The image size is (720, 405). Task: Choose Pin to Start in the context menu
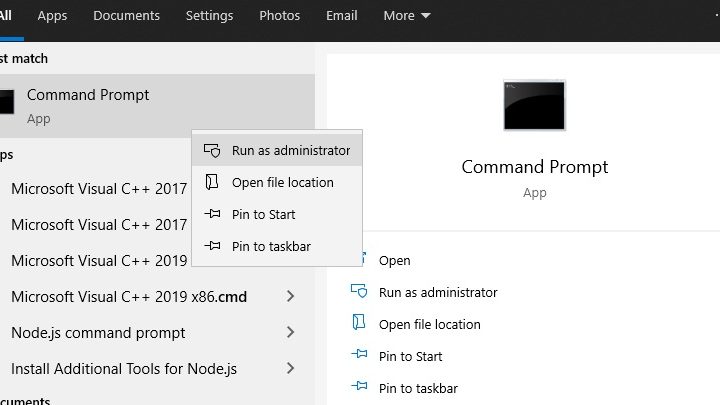coord(277,214)
